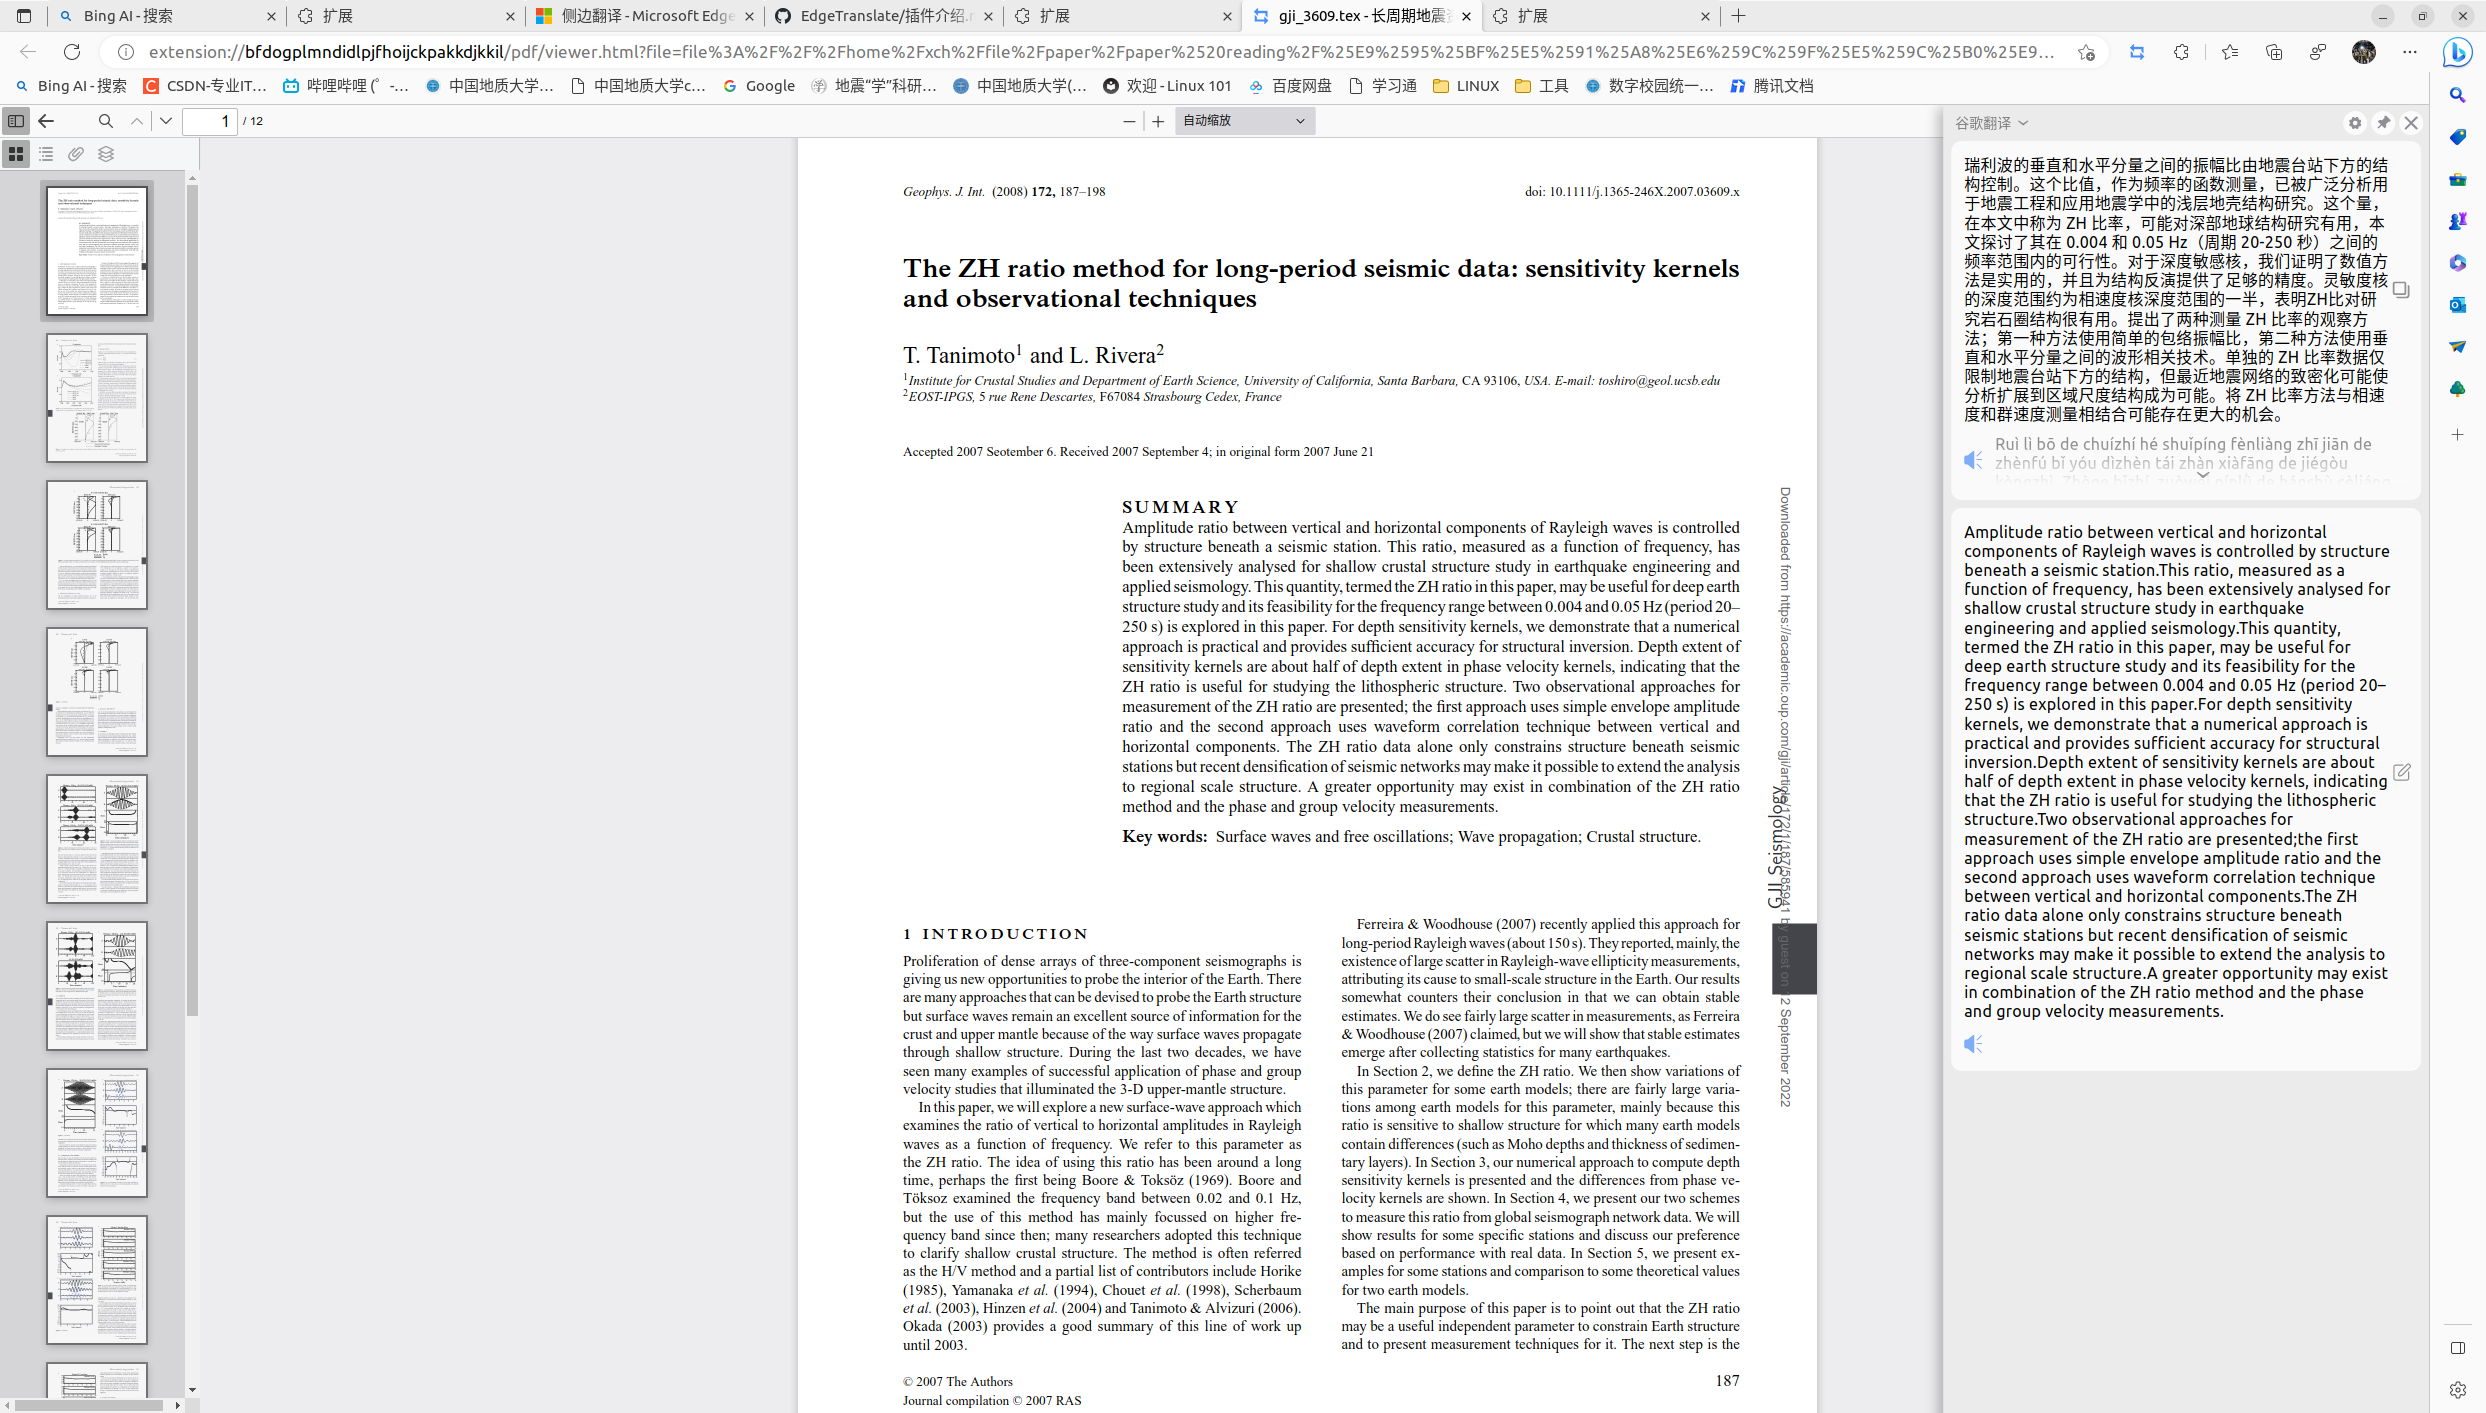2486x1413 pixels.
Task: Open the 自动缩放 zoom level dropdown
Action: [1244, 121]
